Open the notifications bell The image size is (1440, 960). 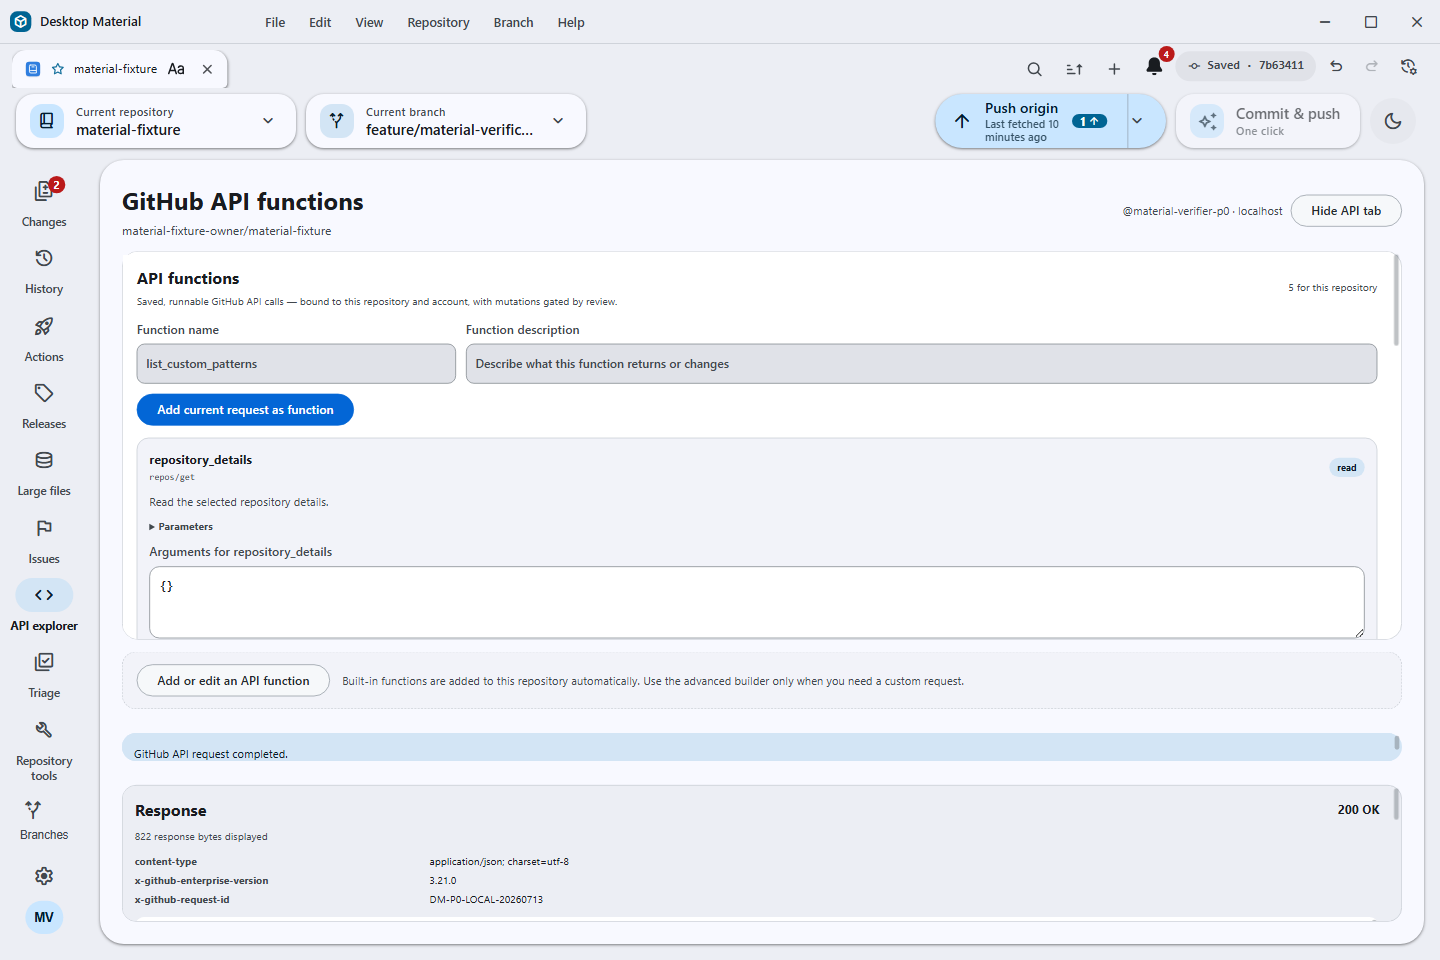tap(1154, 67)
